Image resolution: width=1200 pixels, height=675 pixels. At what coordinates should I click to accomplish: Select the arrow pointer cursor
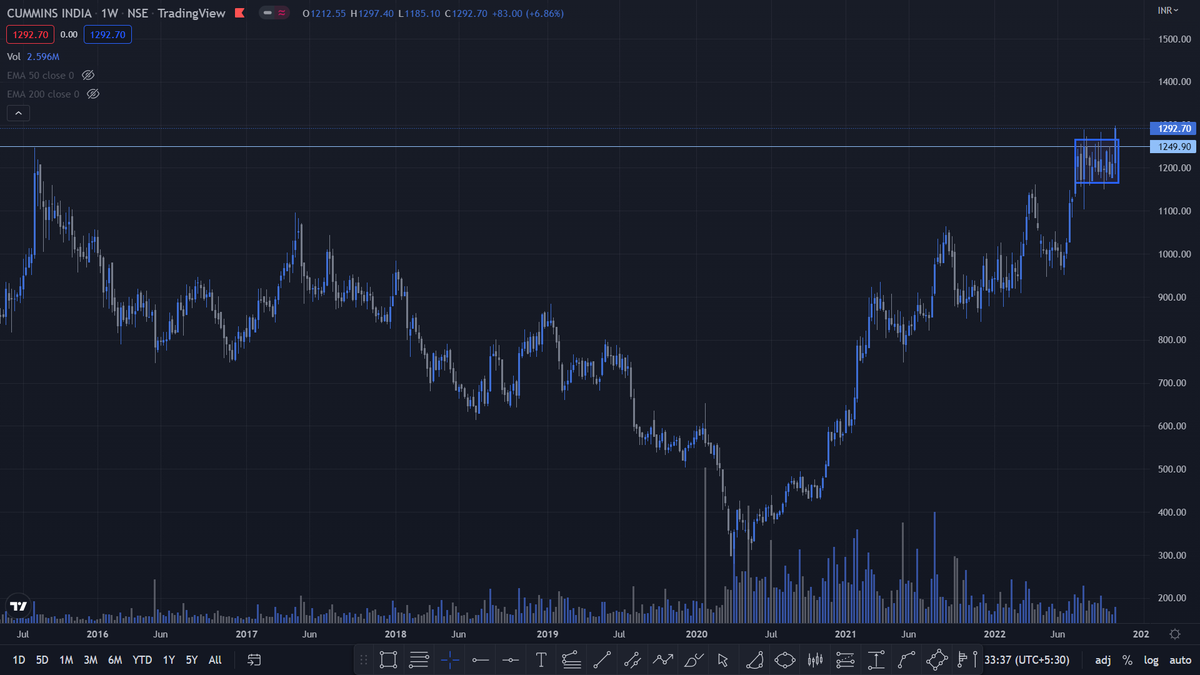pyautogui.click(x=723, y=660)
